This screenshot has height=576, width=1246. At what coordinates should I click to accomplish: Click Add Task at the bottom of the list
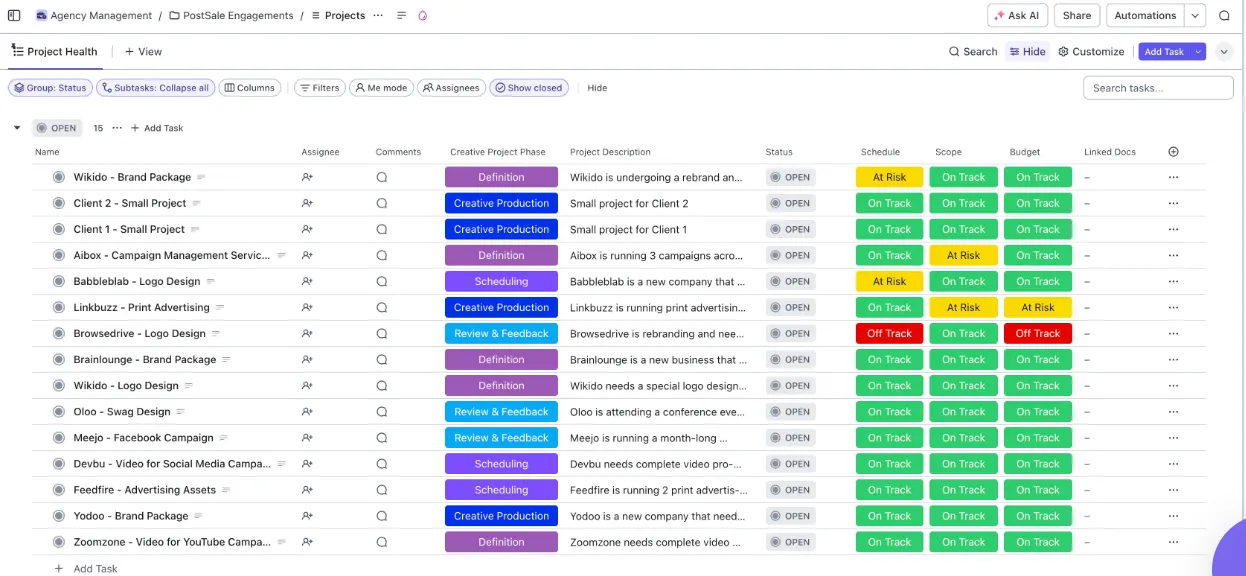coord(87,568)
